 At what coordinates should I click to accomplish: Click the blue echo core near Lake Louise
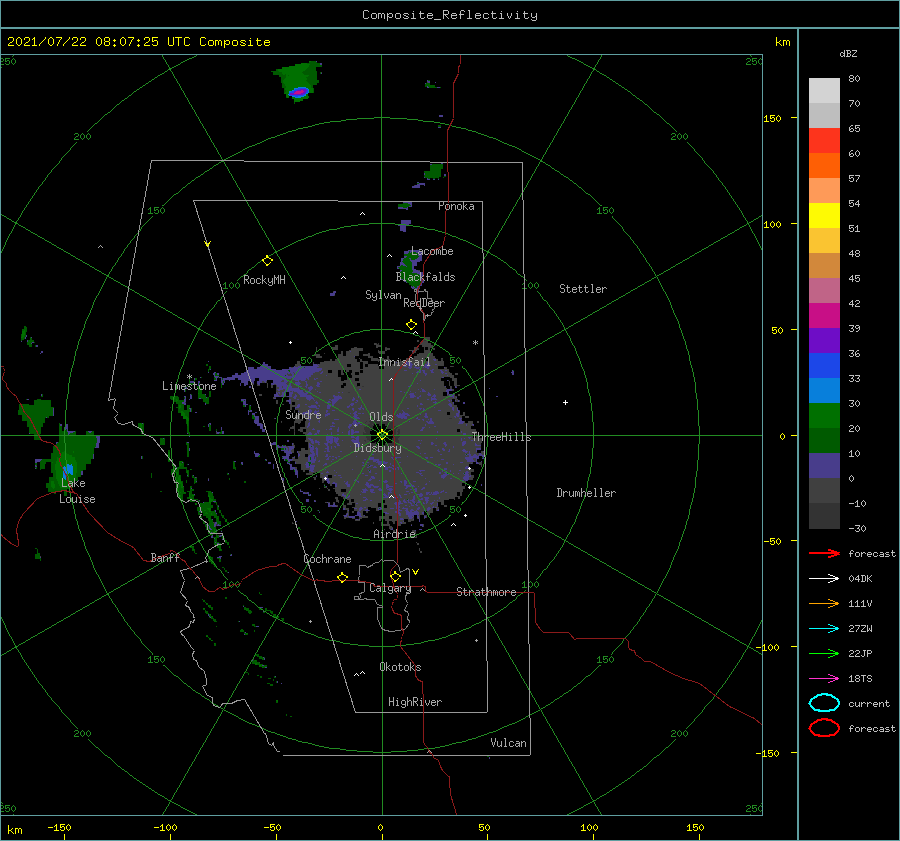[68, 469]
